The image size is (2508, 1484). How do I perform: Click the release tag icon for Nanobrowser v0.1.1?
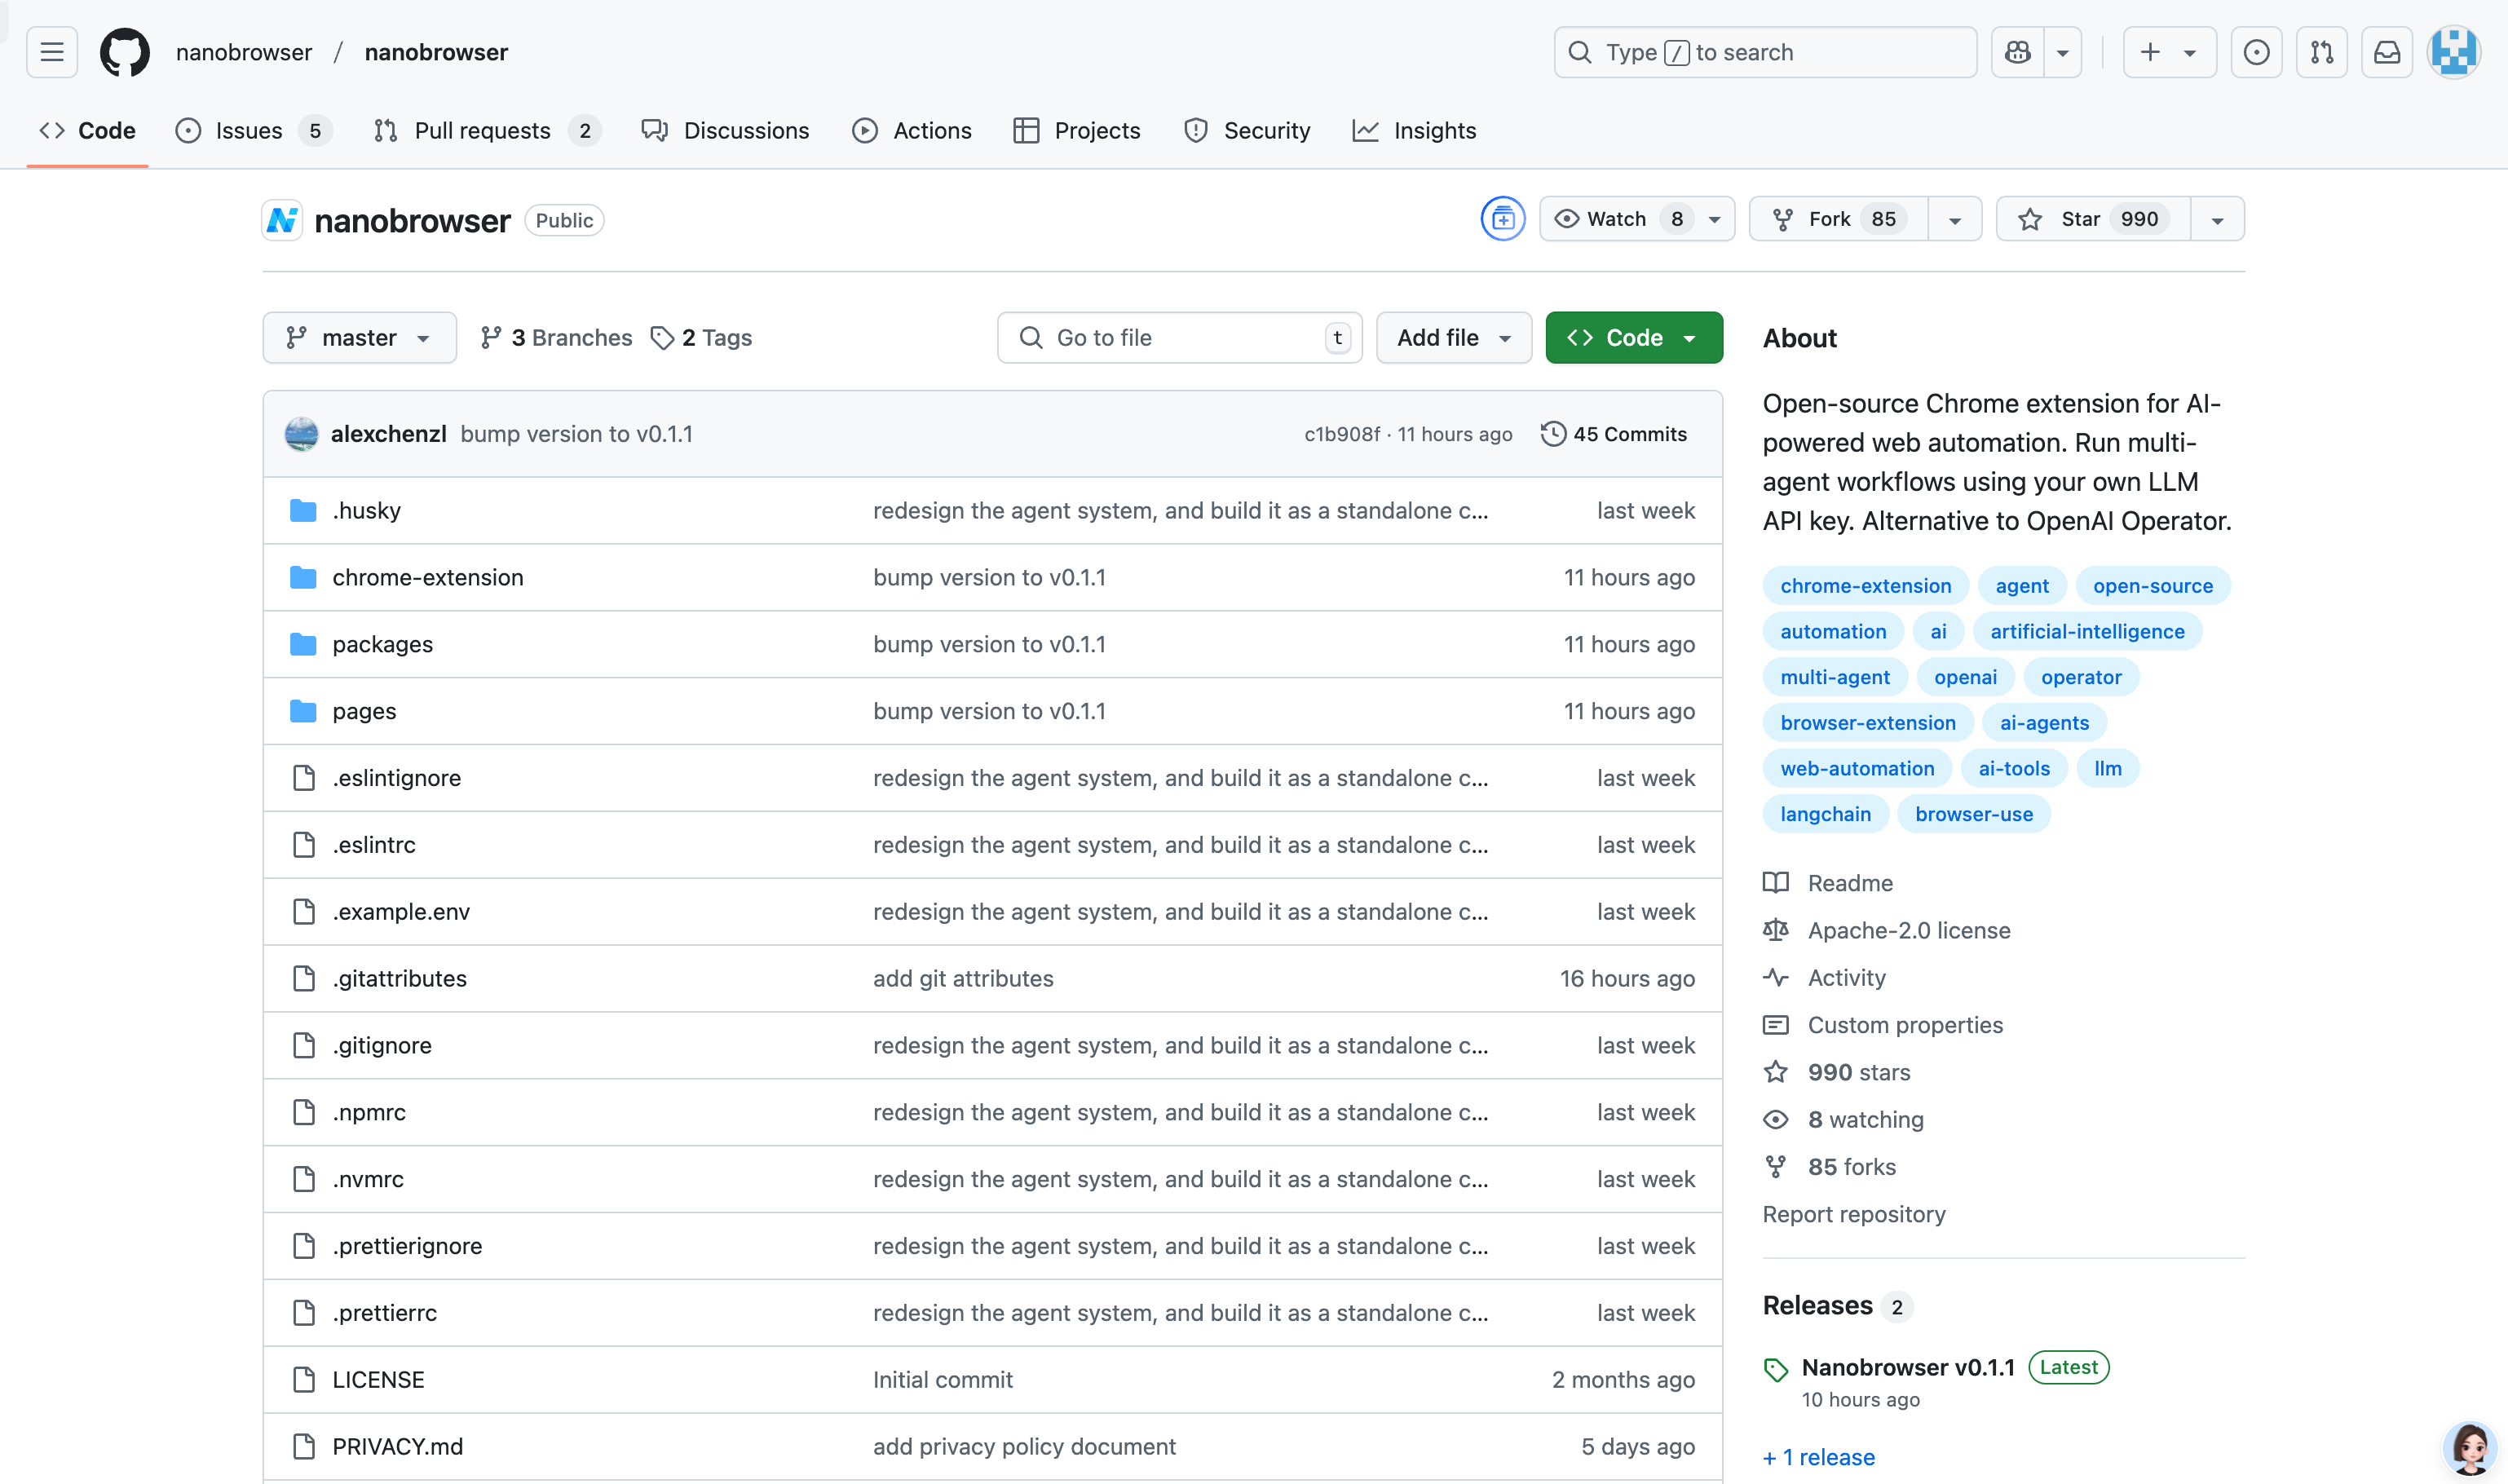tap(1776, 1370)
